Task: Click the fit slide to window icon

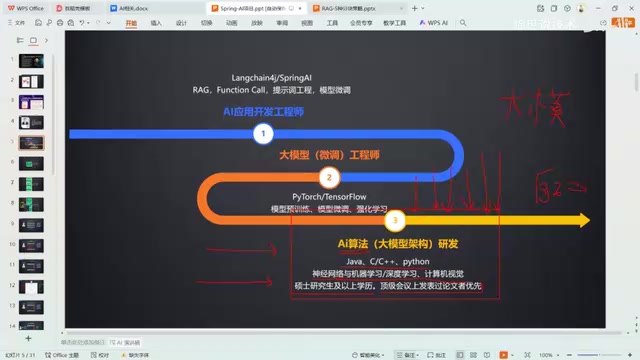Action: pyautogui.click(x=528, y=355)
